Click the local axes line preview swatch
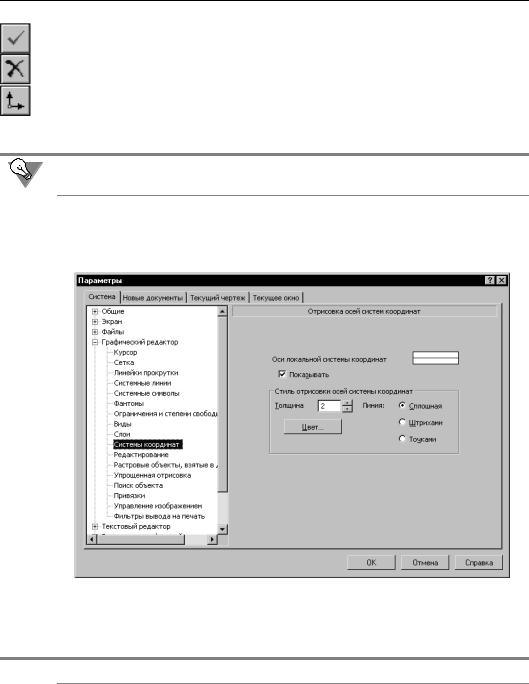Image resolution: width=529 pixels, height=684 pixels. pos(435,358)
